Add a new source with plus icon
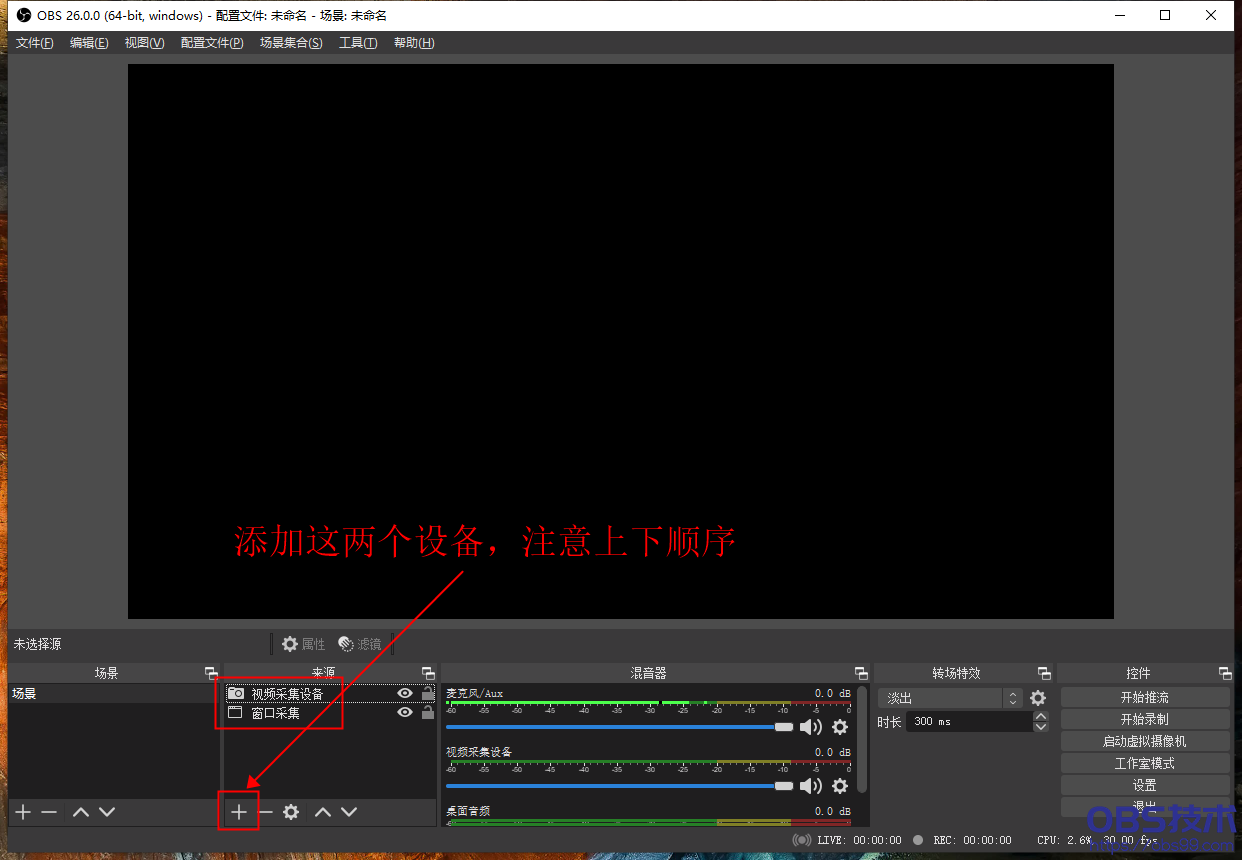1242x860 pixels. pyautogui.click(x=239, y=812)
